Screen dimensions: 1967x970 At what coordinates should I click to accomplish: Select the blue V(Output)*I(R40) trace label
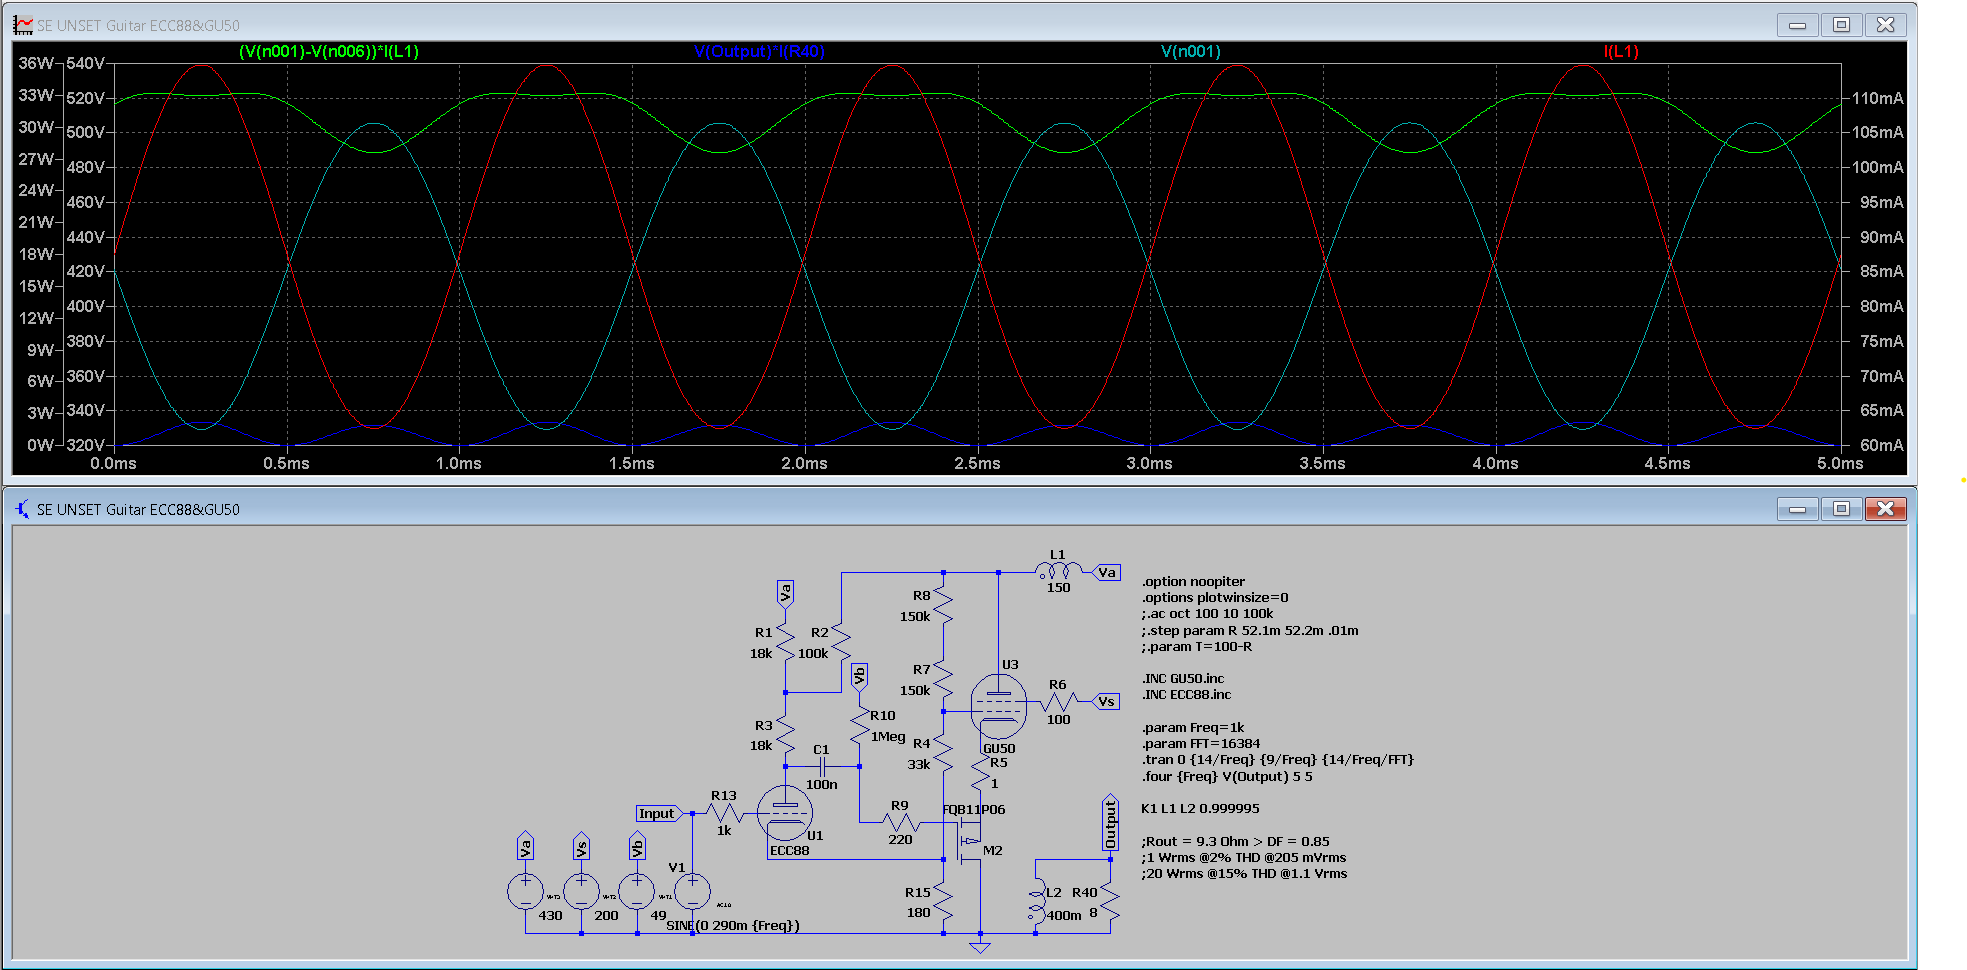[x=759, y=51]
